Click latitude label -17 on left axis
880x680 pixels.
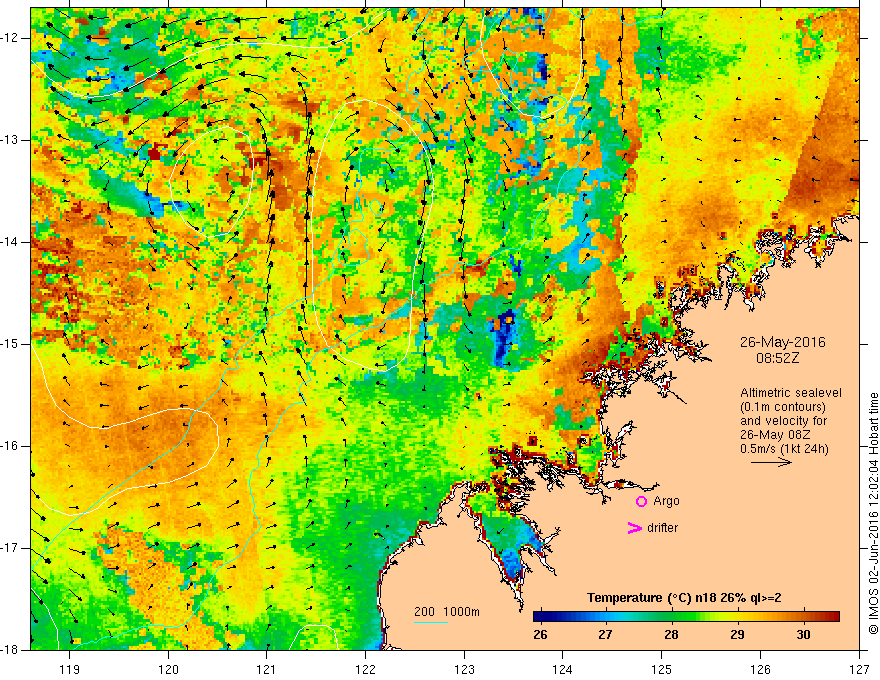[11, 548]
